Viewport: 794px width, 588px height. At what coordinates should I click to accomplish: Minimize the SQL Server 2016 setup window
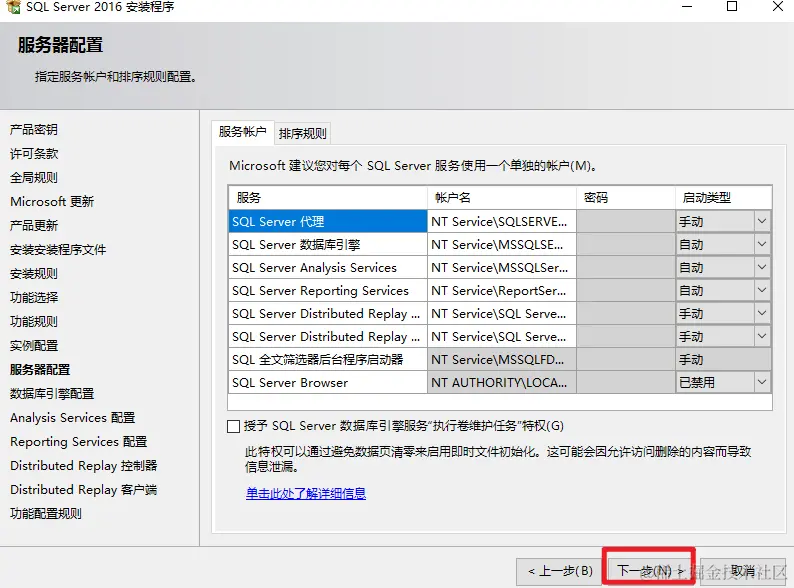687,7
